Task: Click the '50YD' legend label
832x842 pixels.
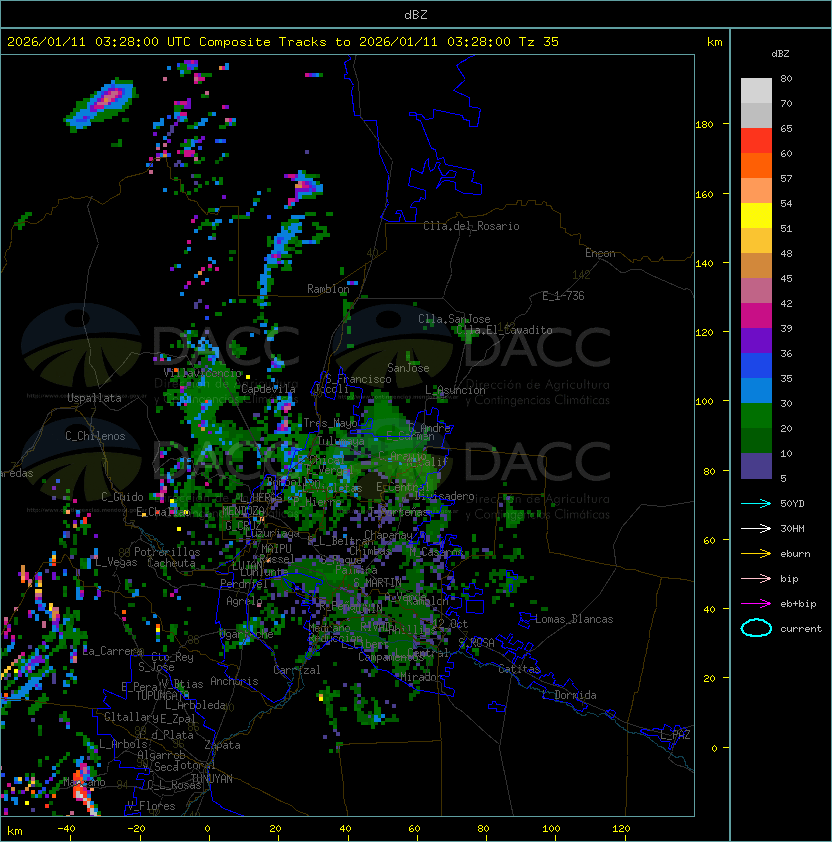Action: 792,503
